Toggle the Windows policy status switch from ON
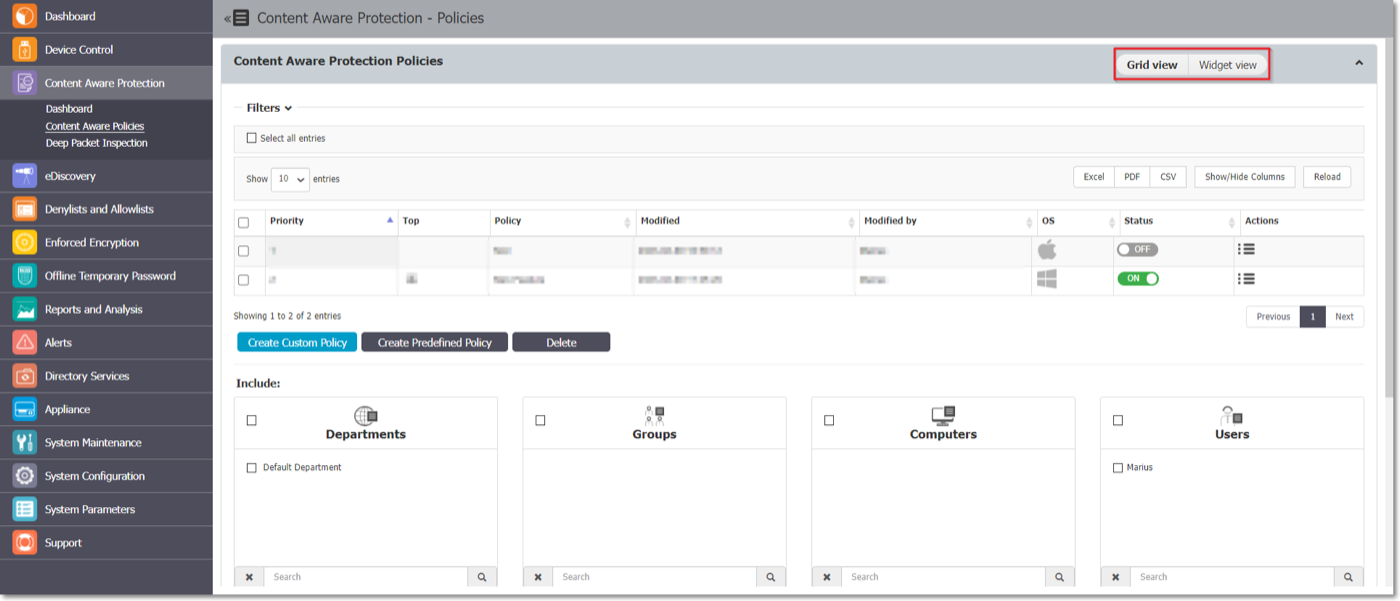Image resolution: width=1400 pixels, height=601 pixels. click(x=1138, y=279)
